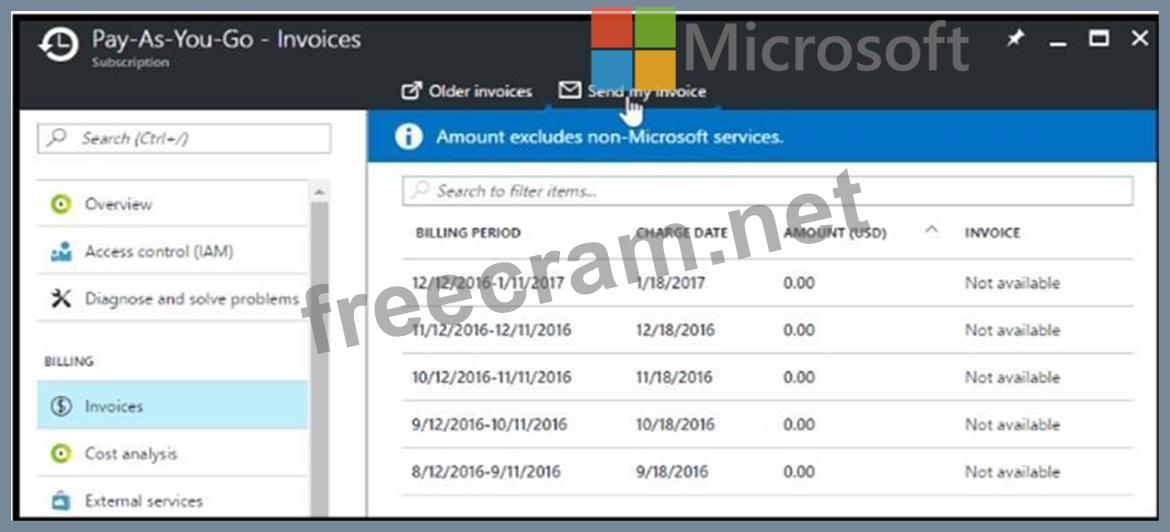Select billing period 10/12/2016-11/11/2016
Image resolution: width=1170 pixels, height=532 pixels.
[x=492, y=377]
